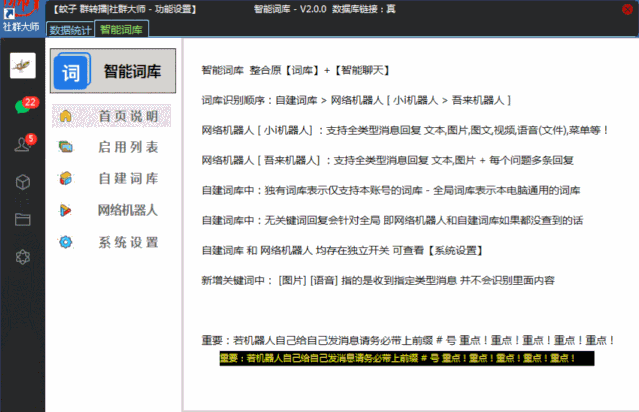
Task: Click the black 重要：若机器人 text line
Action: (x=408, y=340)
